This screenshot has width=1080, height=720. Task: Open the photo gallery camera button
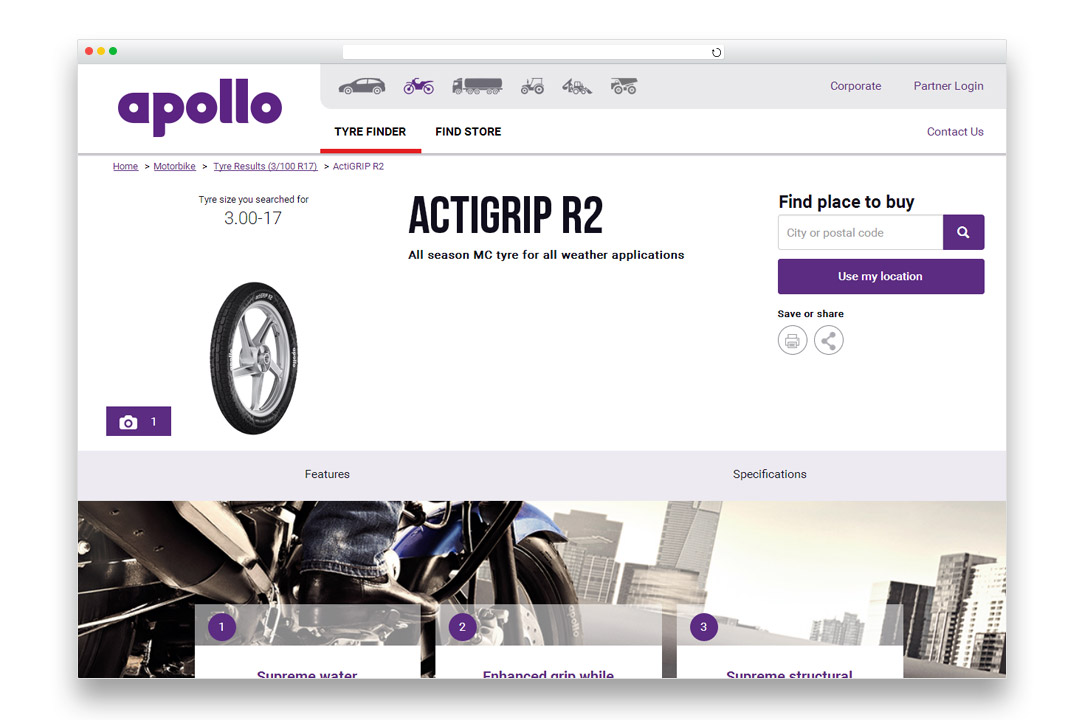pos(138,421)
